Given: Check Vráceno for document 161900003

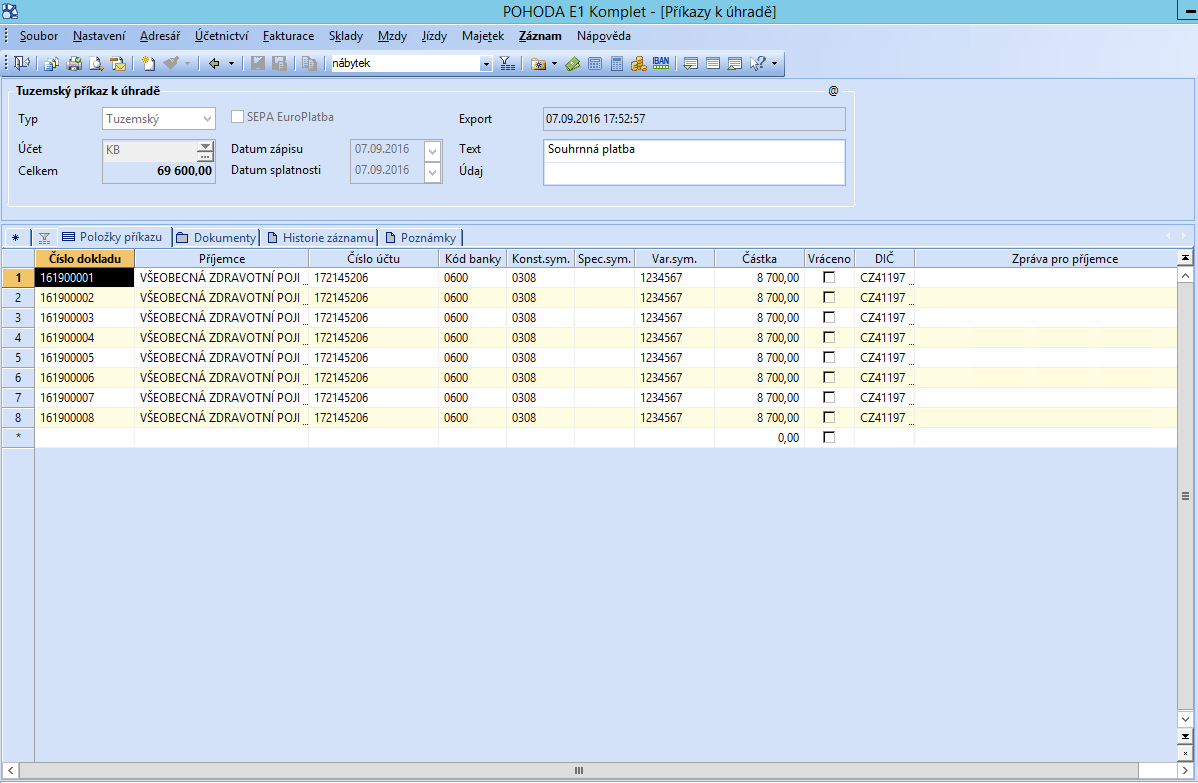Looking at the screenshot, I should point(829,317).
